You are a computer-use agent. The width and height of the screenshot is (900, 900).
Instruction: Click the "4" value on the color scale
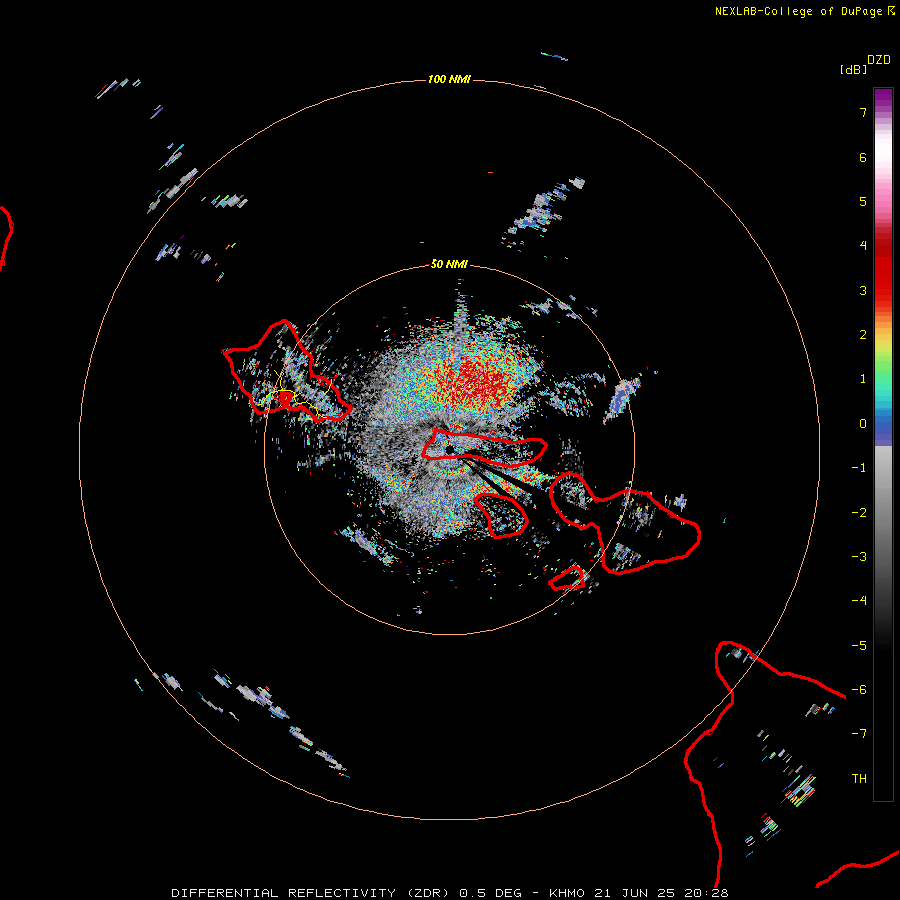pos(863,246)
